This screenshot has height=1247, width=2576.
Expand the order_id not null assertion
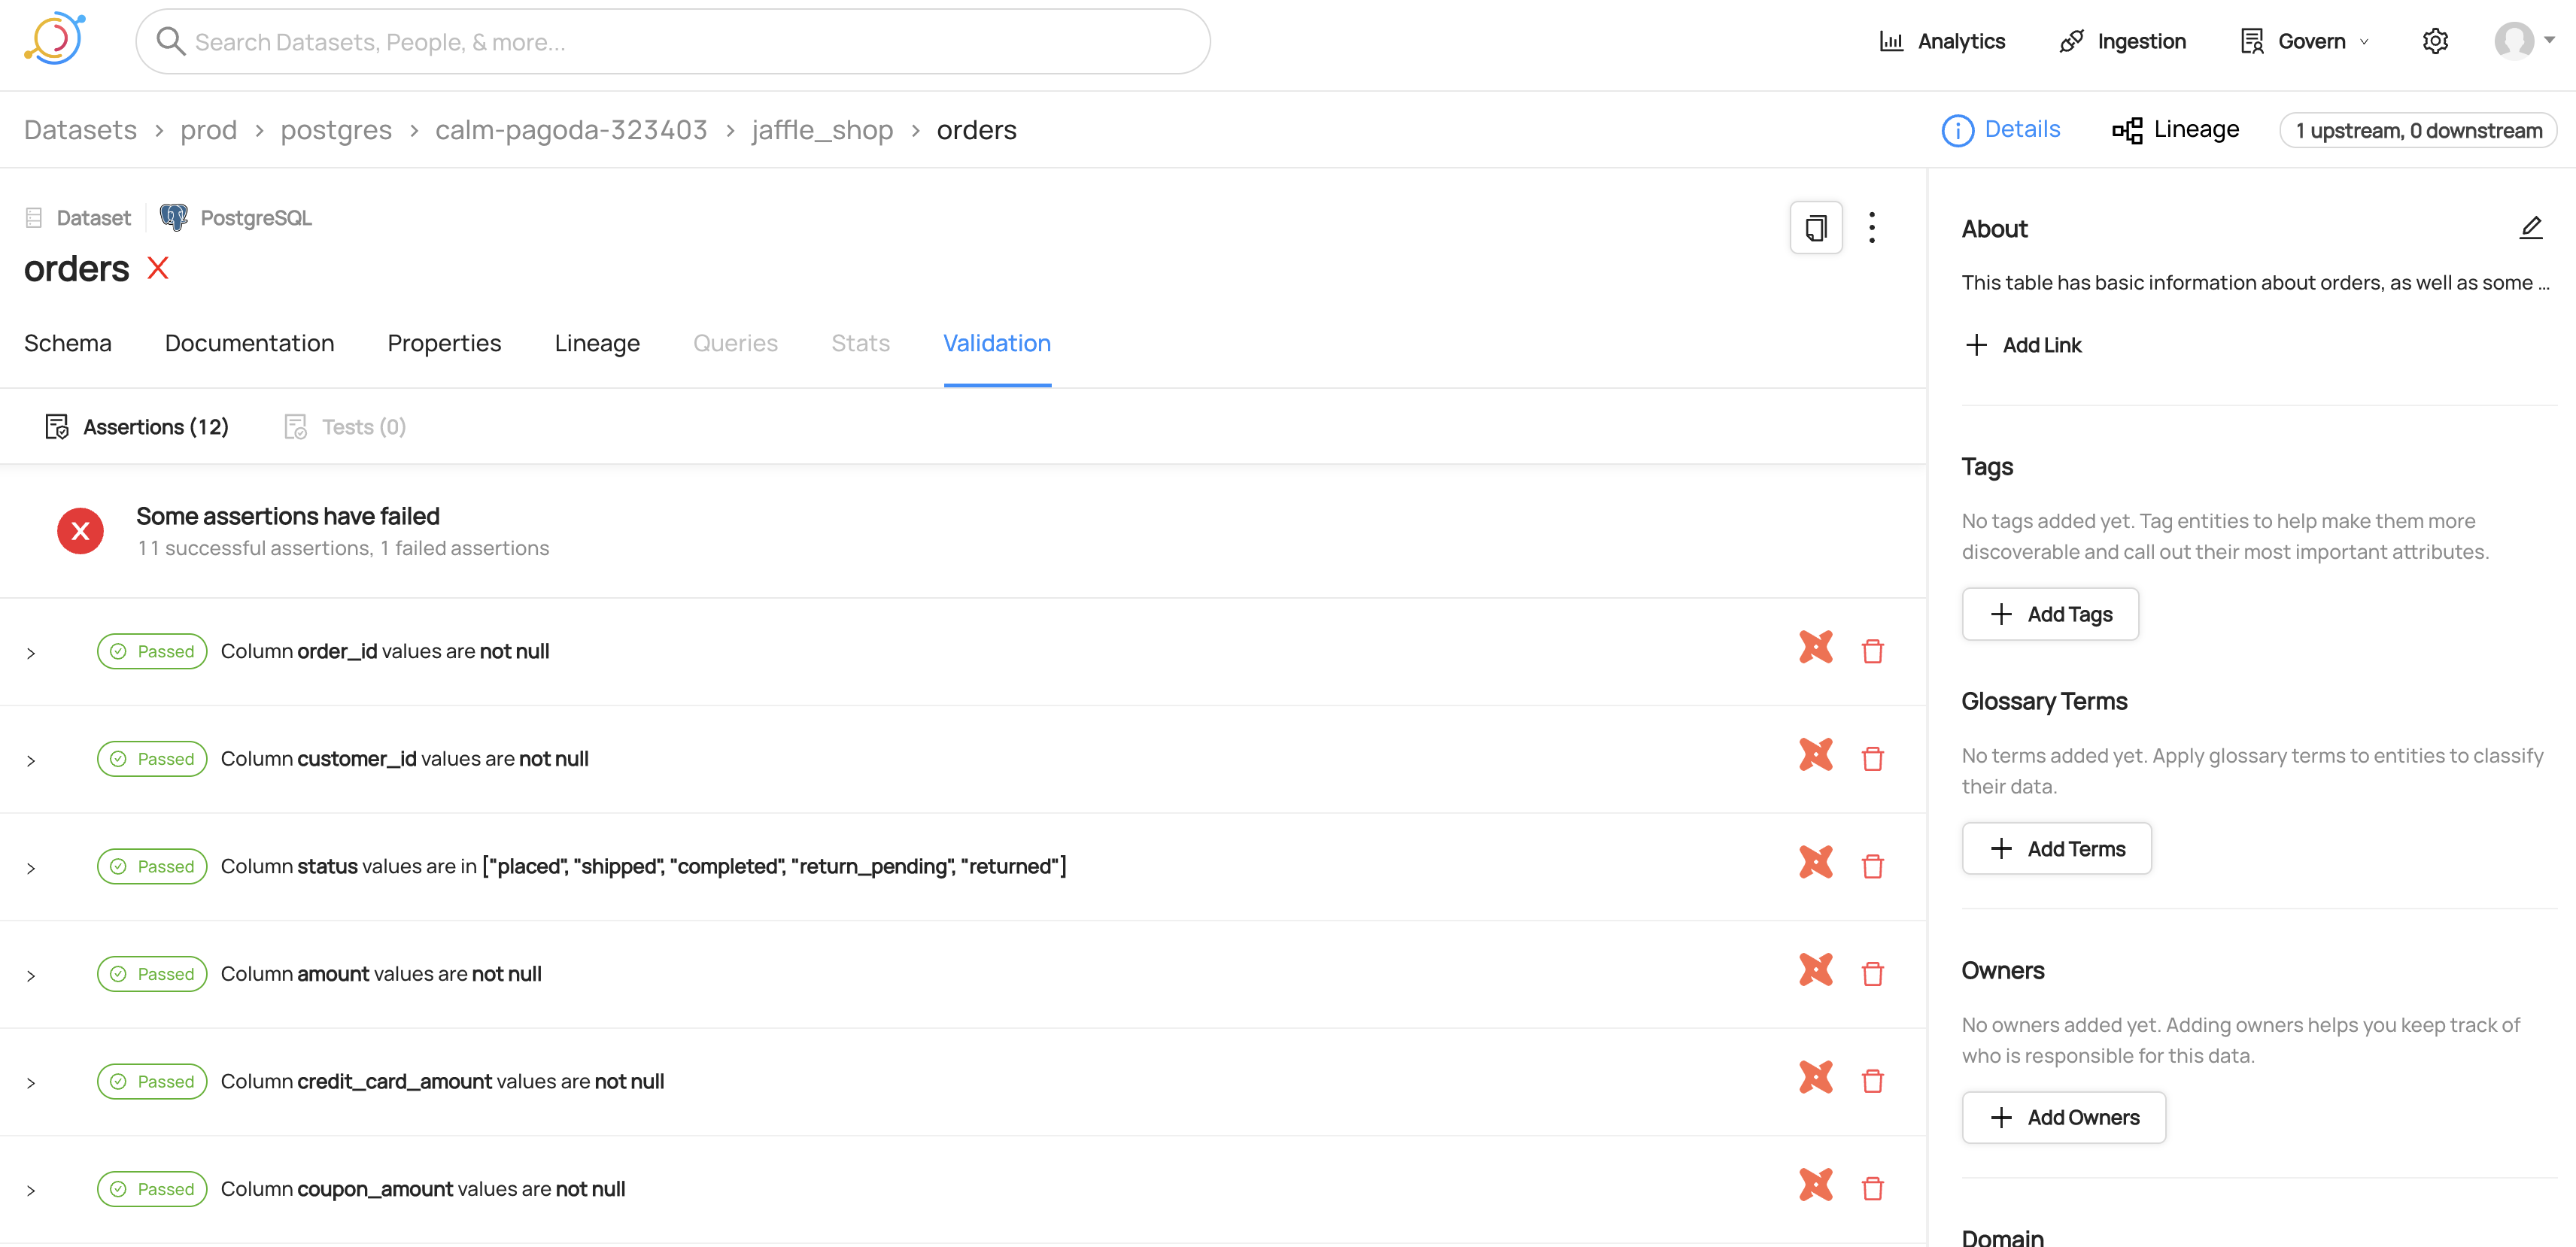pyautogui.click(x=31, y=653)
